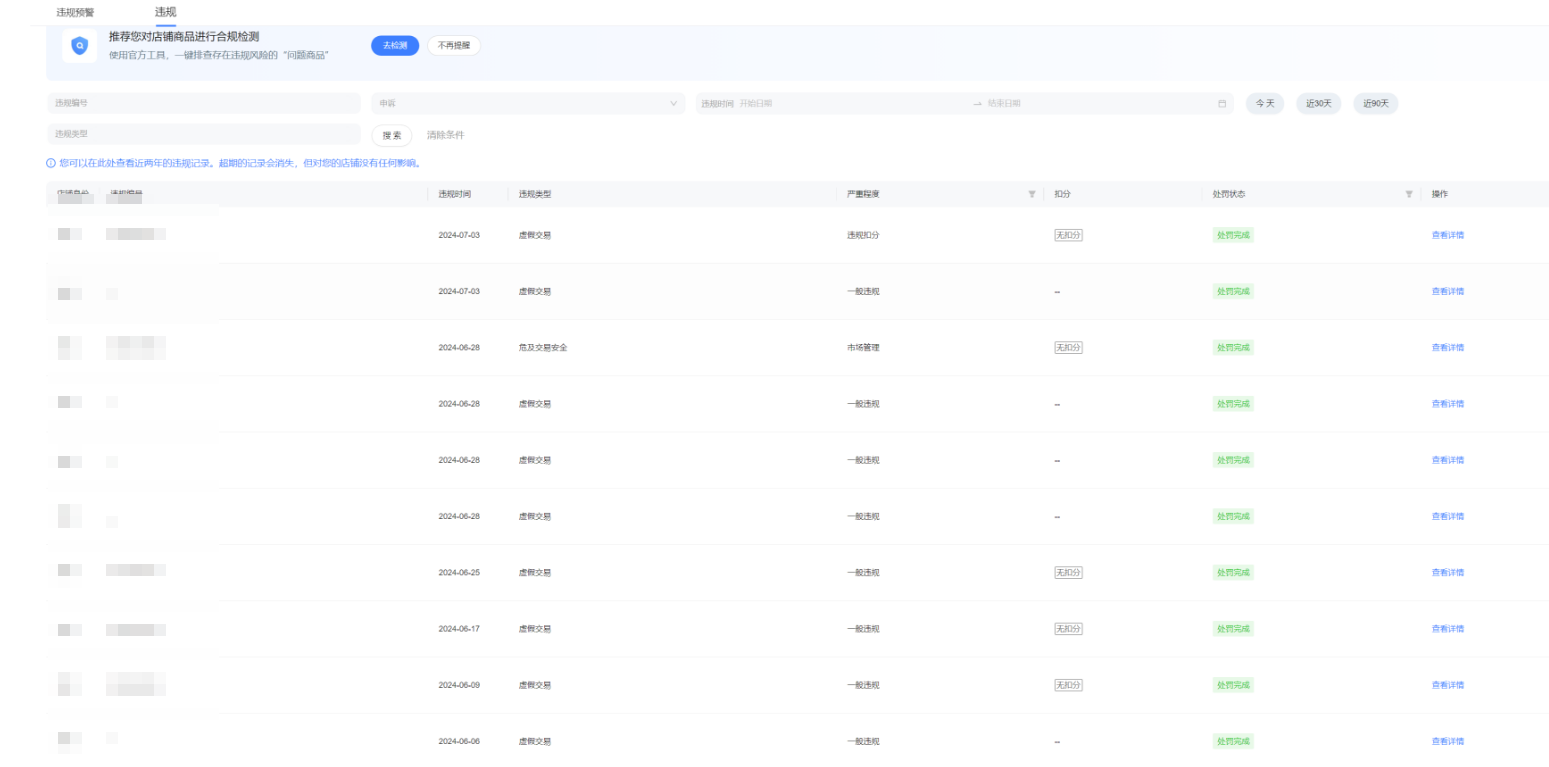Click the shield compliance check icon
The width and height of the screenshot is (1549, 767).
(80, 46)
